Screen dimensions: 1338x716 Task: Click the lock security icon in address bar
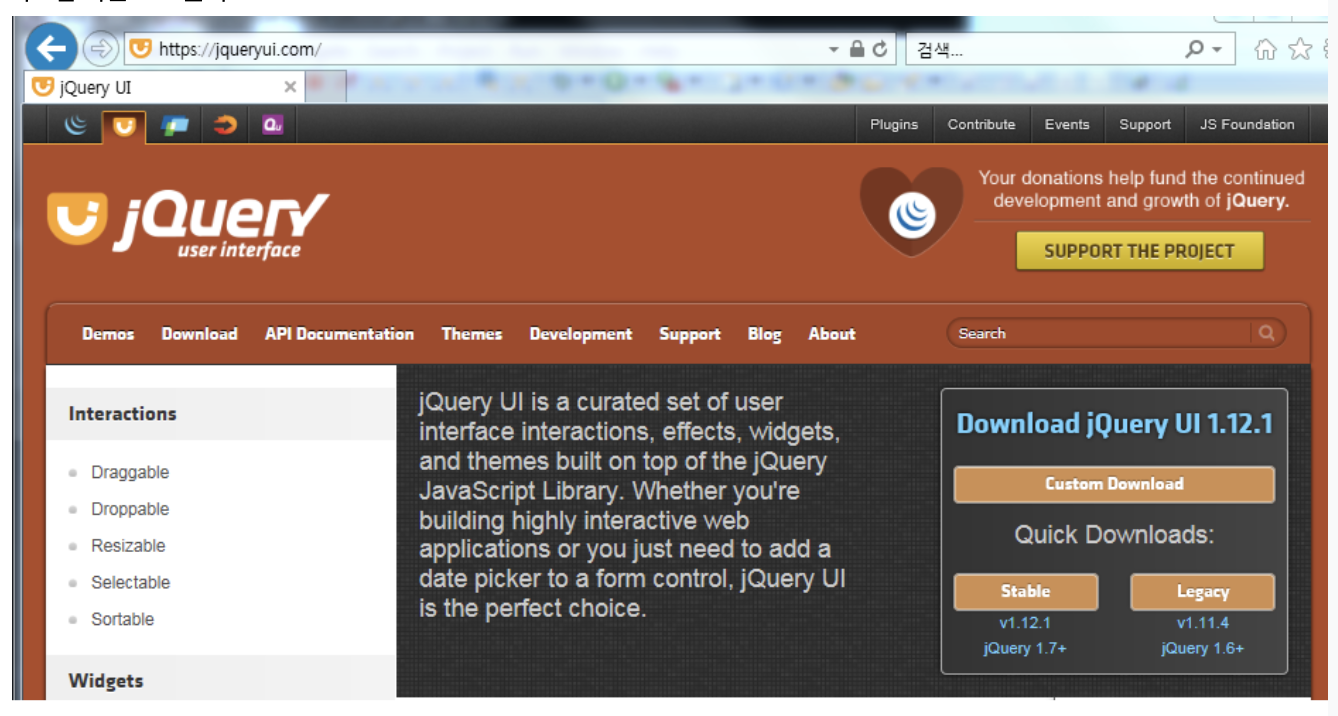[x=857, y=48]
